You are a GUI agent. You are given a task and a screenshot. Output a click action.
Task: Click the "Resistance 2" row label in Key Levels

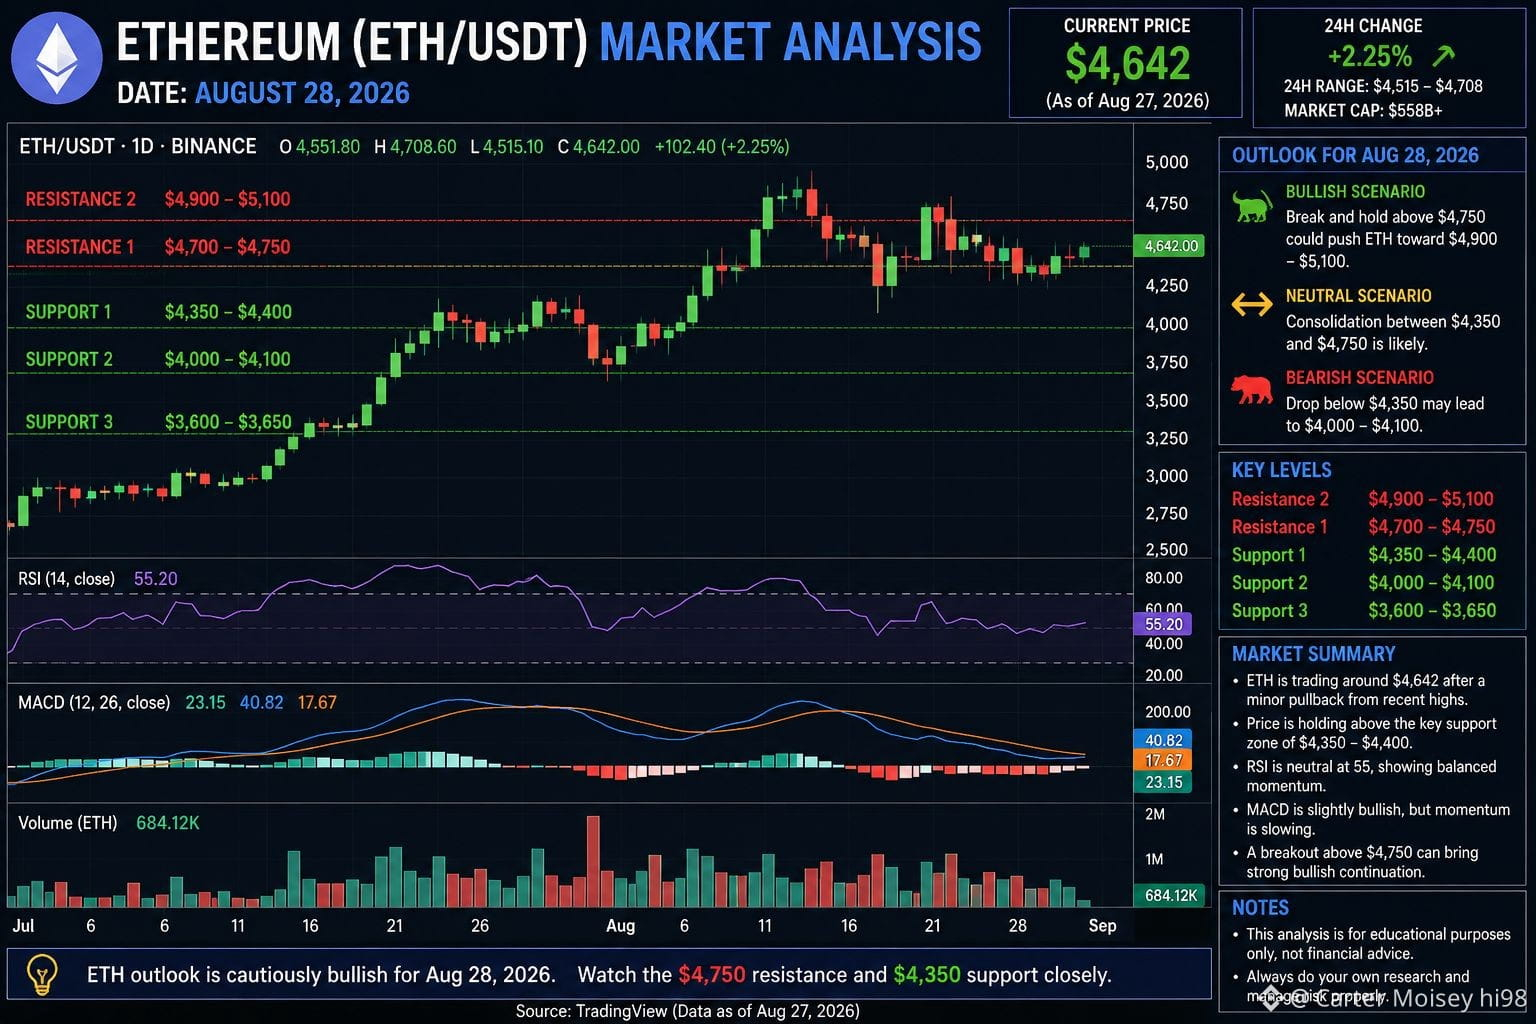1280,499
